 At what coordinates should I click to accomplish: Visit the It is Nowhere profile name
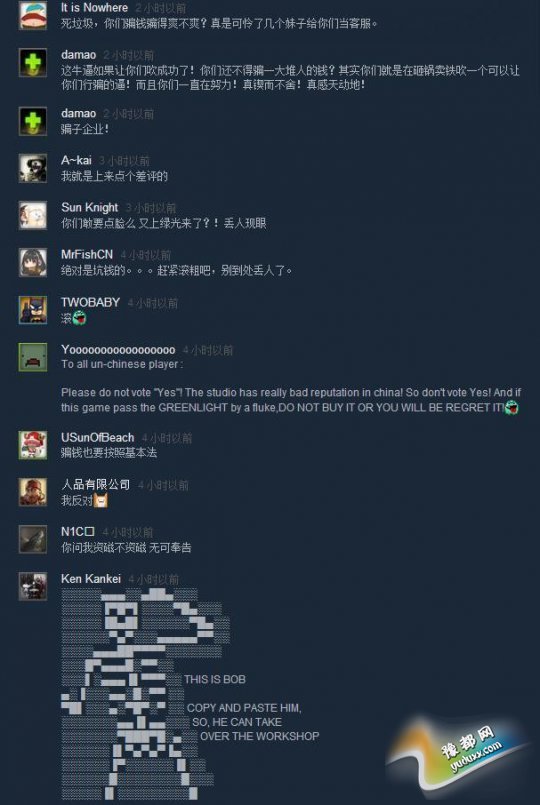(x=94, y=8)
